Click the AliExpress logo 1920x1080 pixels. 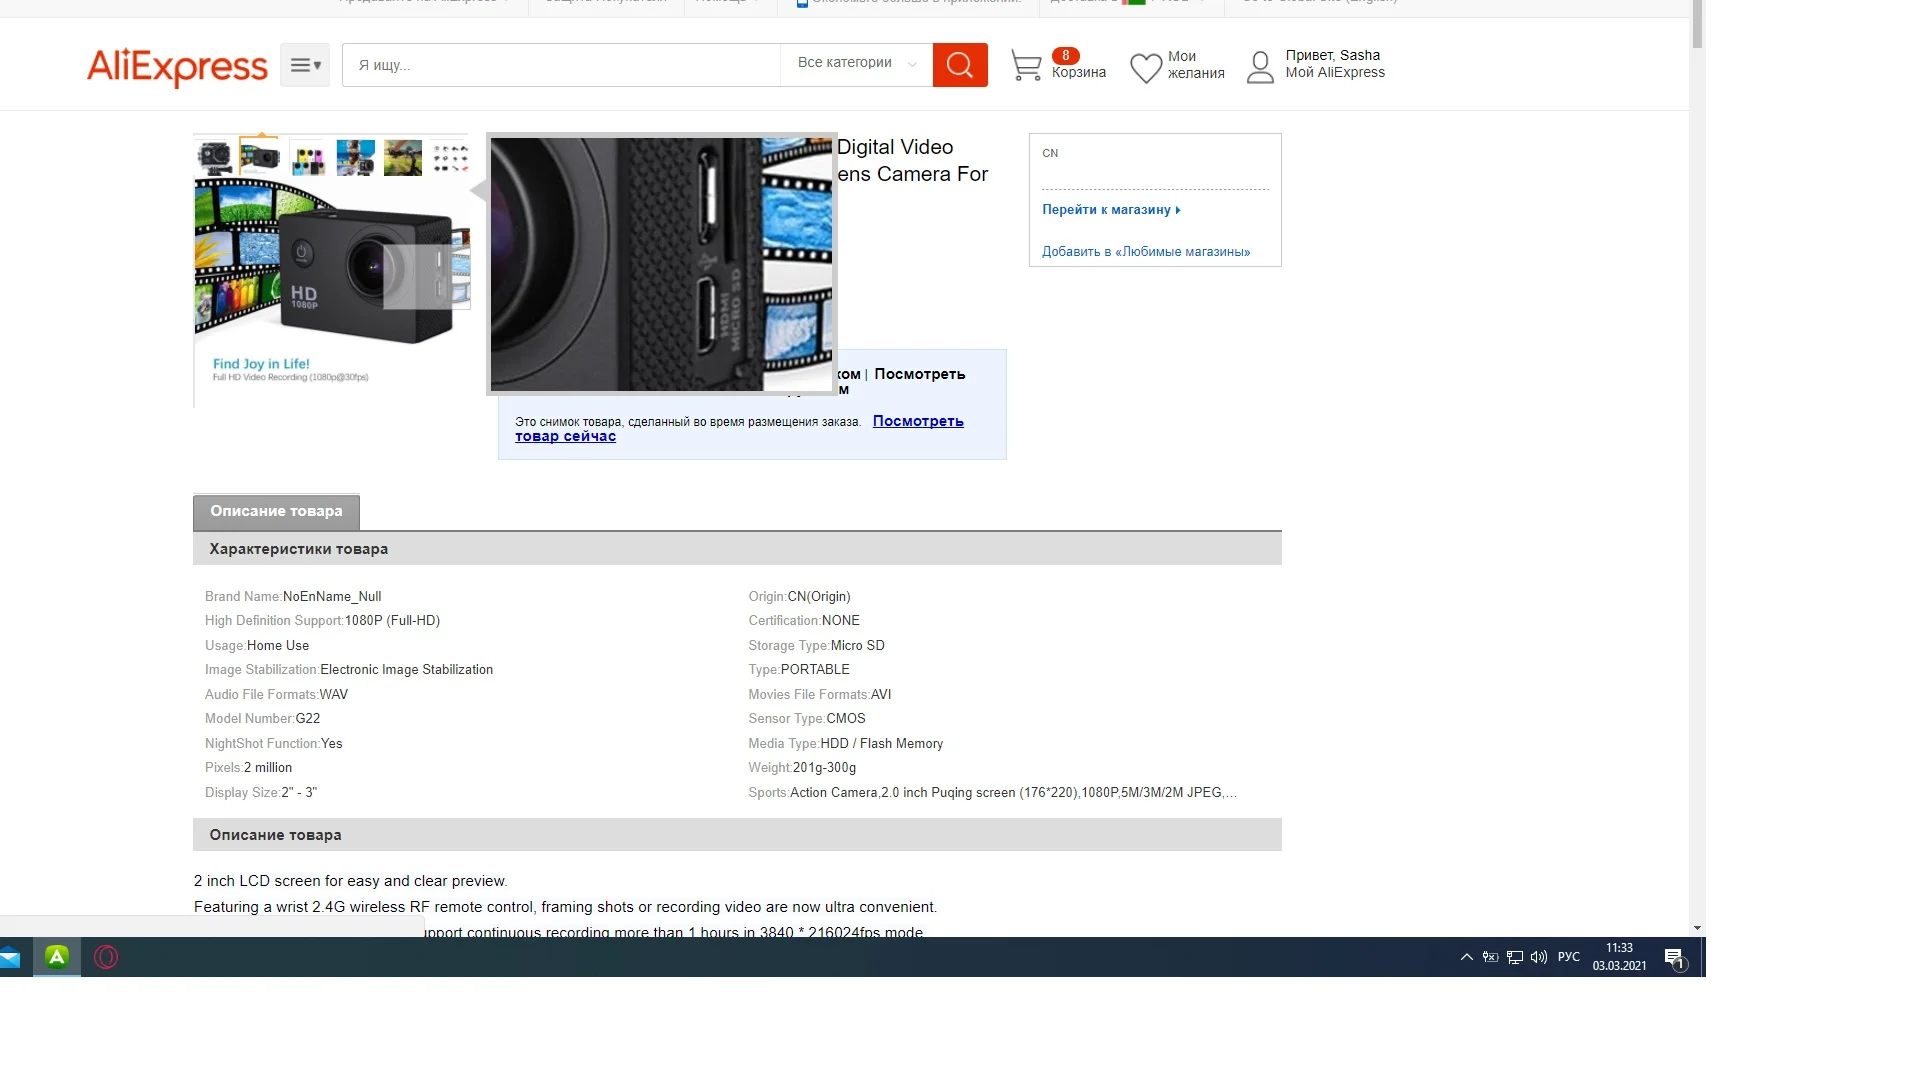pos(177,66)
